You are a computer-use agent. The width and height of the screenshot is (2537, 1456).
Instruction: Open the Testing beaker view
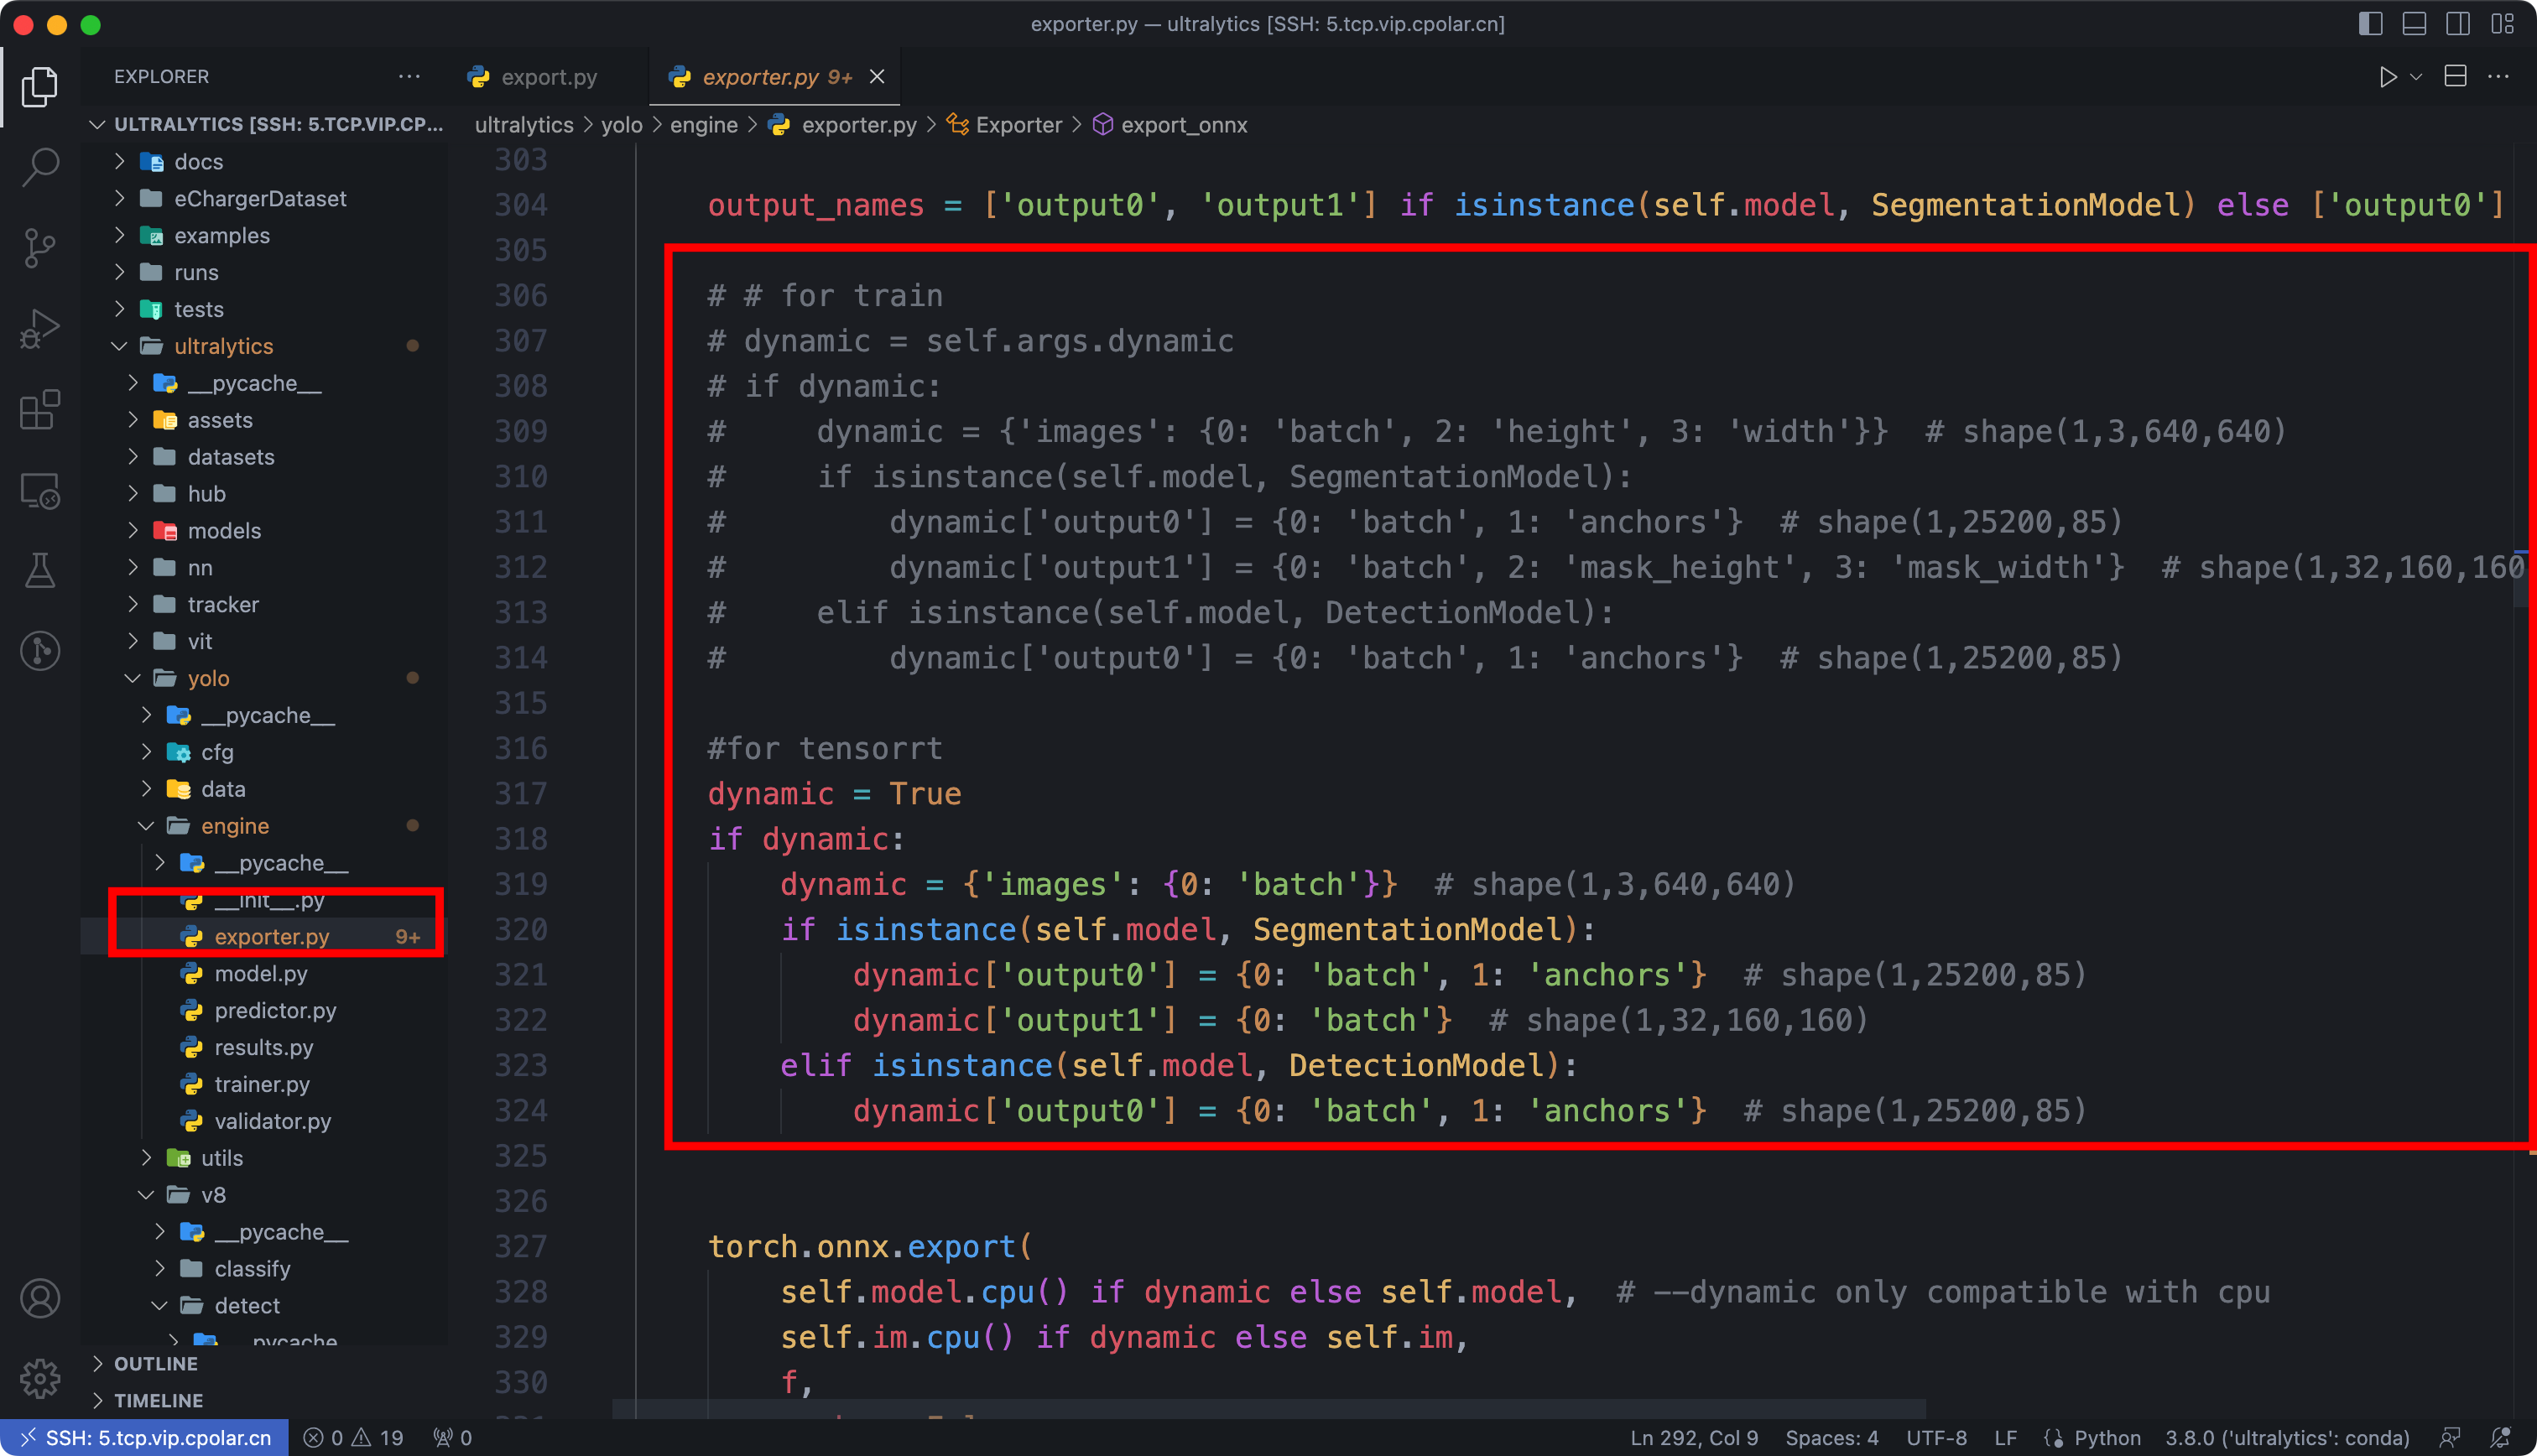point(40,571)
